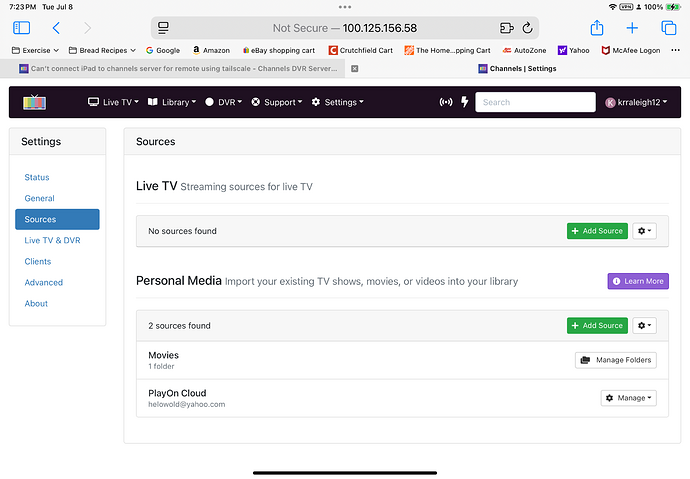The width and height of the screenshot is (690, 479).
Task: Click the lightning bolt icon in navbar
Action: (x=464, y=102)
